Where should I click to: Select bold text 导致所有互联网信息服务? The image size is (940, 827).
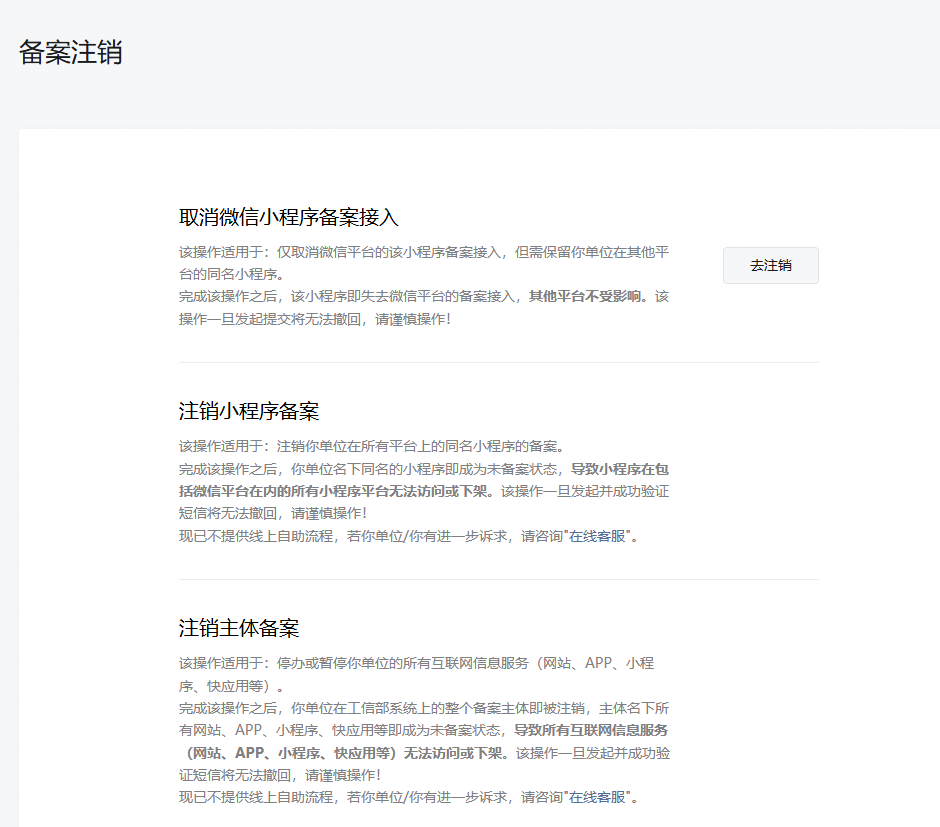[591, 731]
